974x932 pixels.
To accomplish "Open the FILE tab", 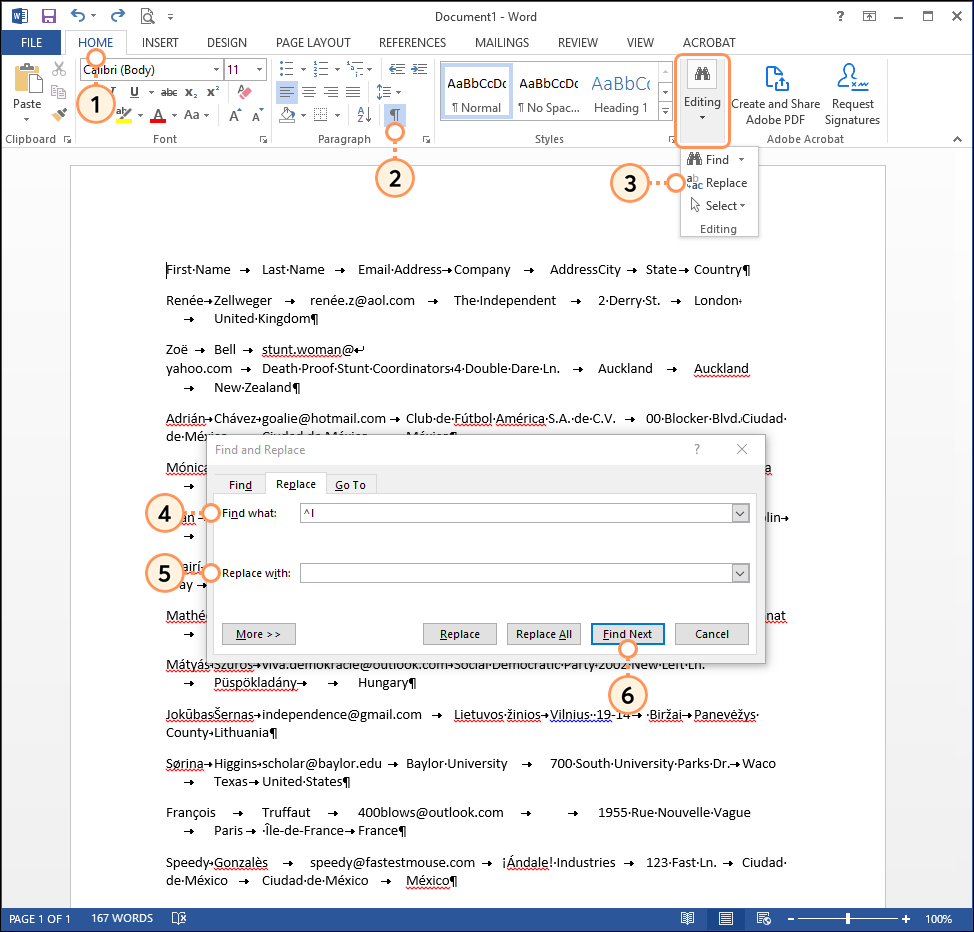I will pyautogui.click(x=31, y=42).
